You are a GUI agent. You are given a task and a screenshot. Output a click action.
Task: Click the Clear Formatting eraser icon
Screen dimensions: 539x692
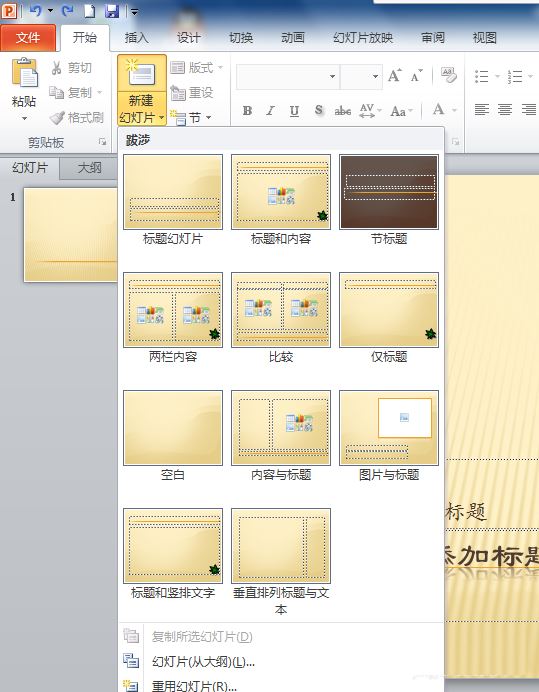[x=448, y=75]
